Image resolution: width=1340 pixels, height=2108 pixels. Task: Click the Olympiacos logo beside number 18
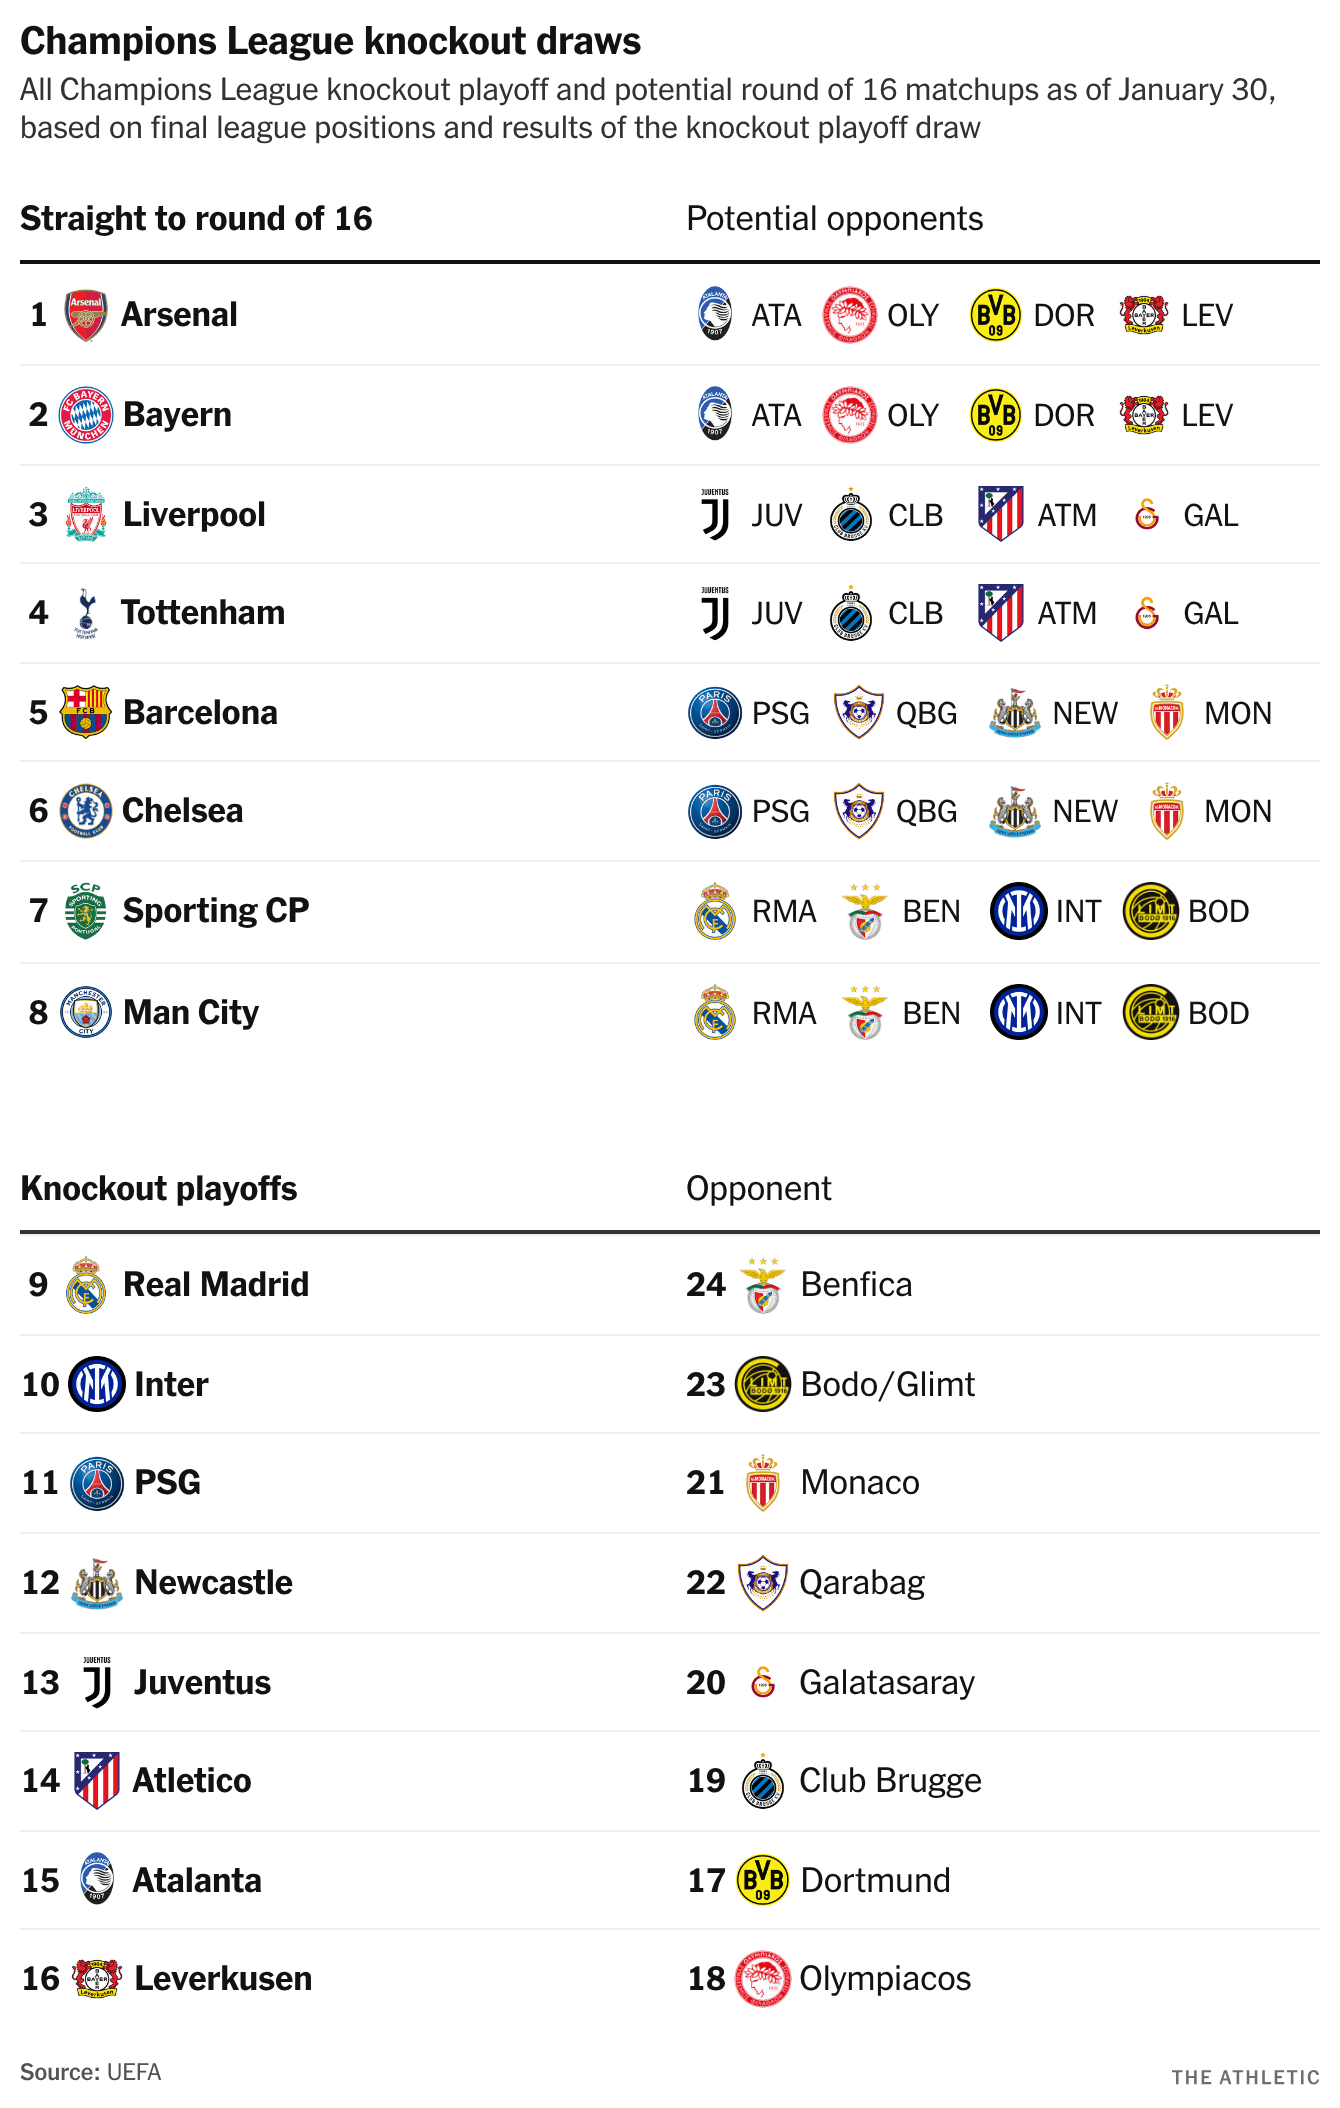point(763,1978)
